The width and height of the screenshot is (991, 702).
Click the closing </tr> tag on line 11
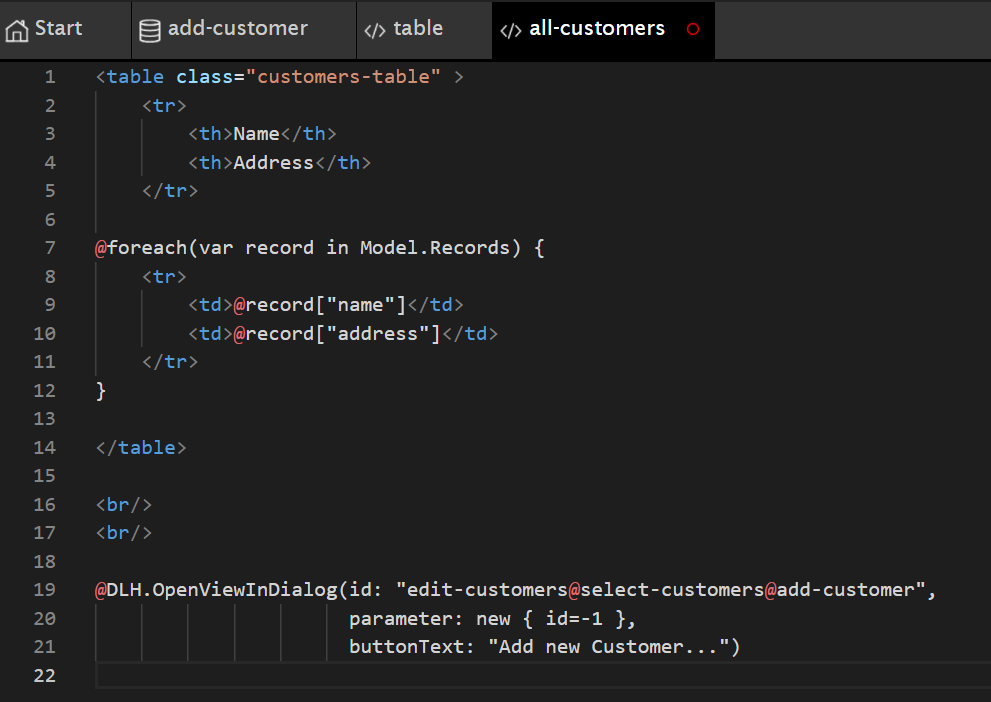click(x=170, y=362)
